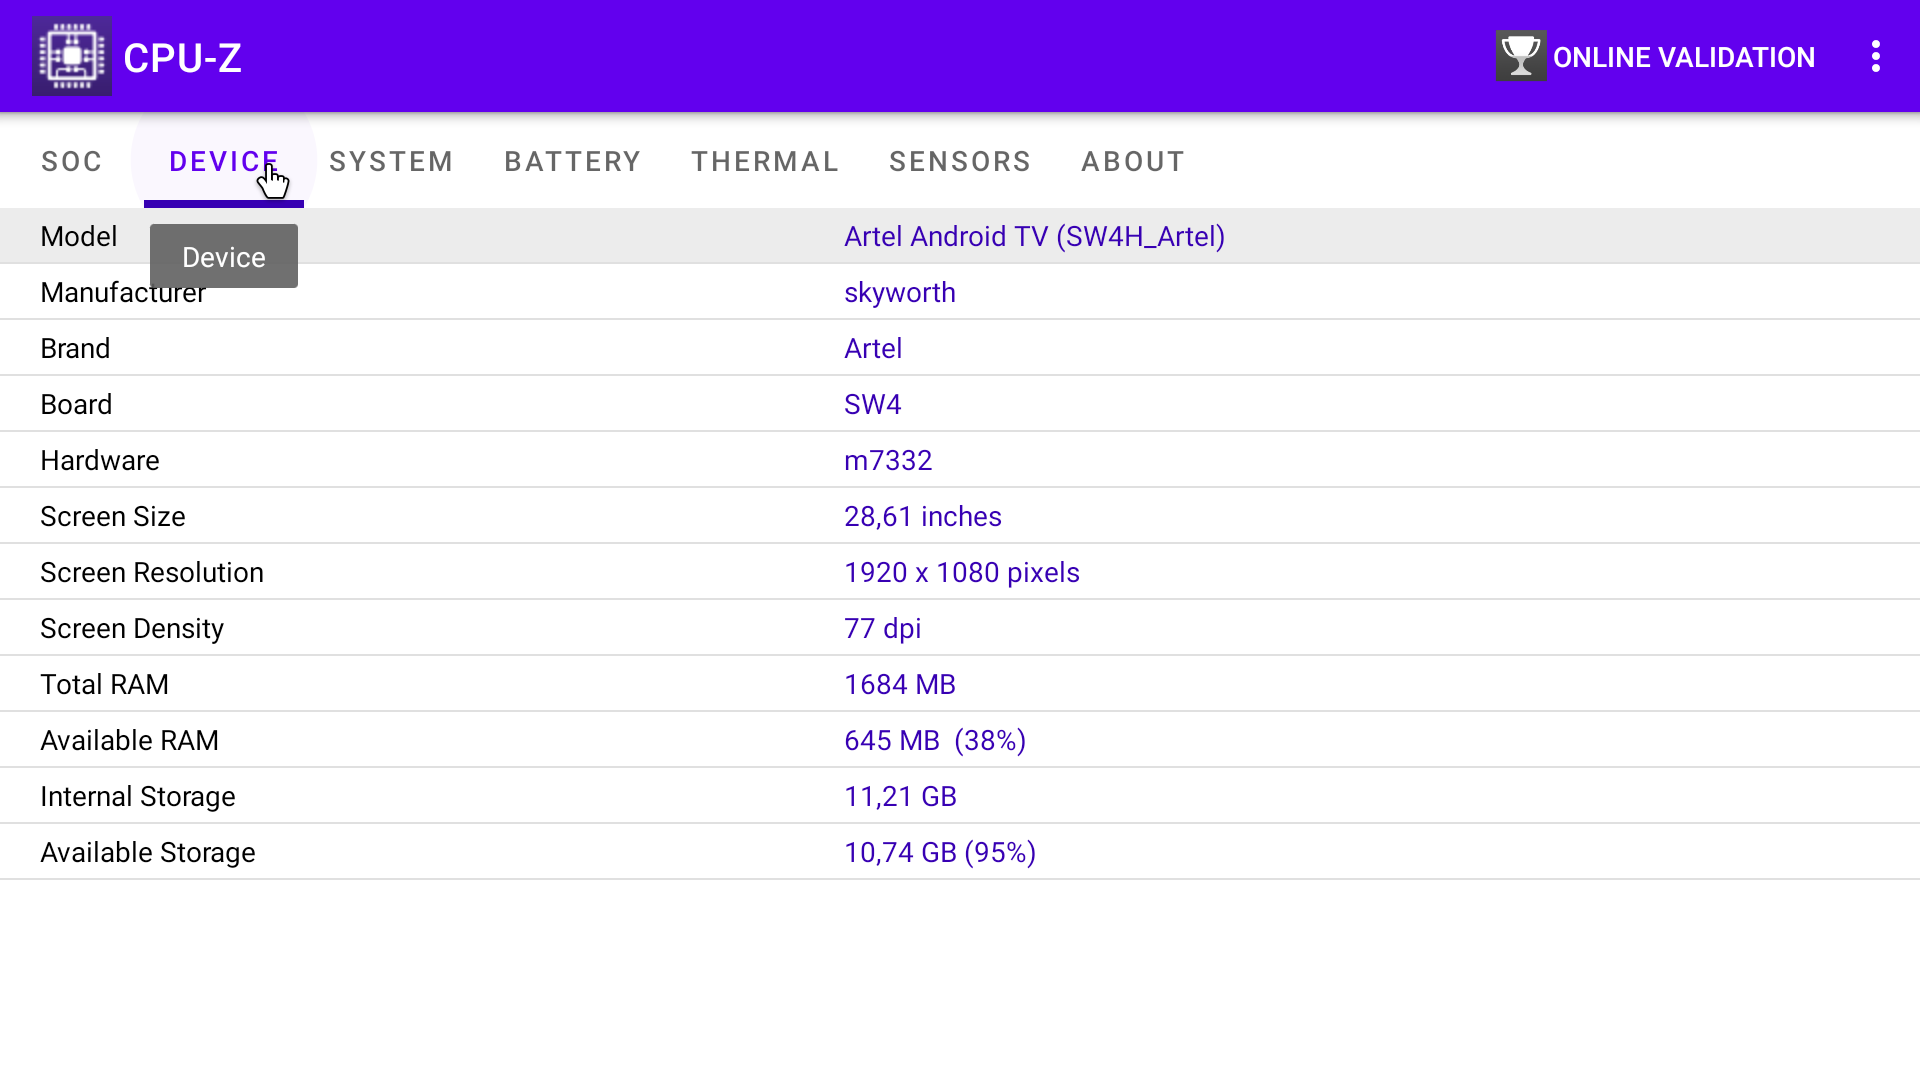The image size is (1920, 1080).
Task: Click the Available Storage value
Action: [x=939, y=852]
